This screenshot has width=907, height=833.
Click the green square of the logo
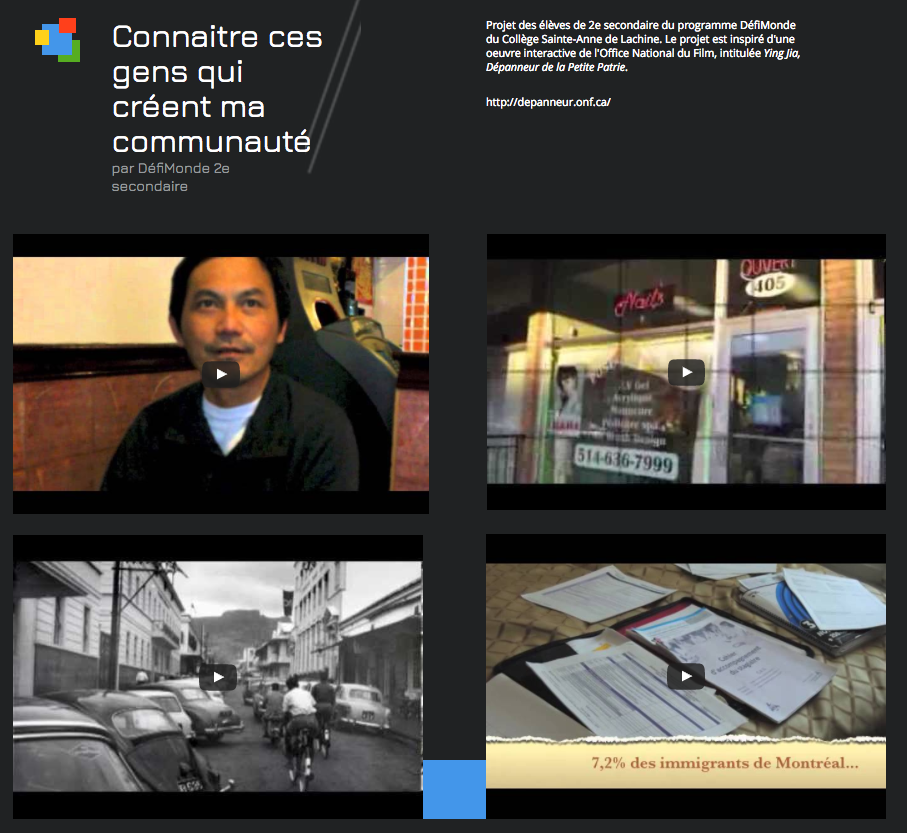tap(71, 54)
